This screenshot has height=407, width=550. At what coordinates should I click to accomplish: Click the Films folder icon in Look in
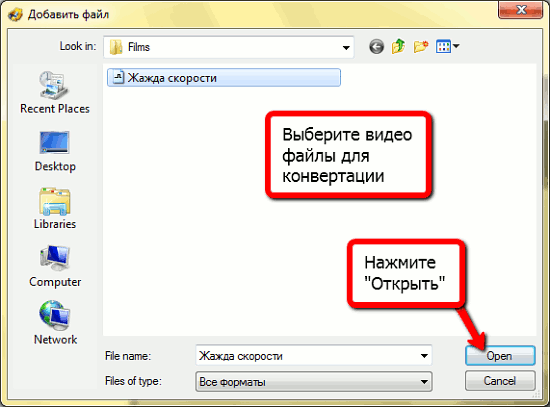[x=116, y=47]
